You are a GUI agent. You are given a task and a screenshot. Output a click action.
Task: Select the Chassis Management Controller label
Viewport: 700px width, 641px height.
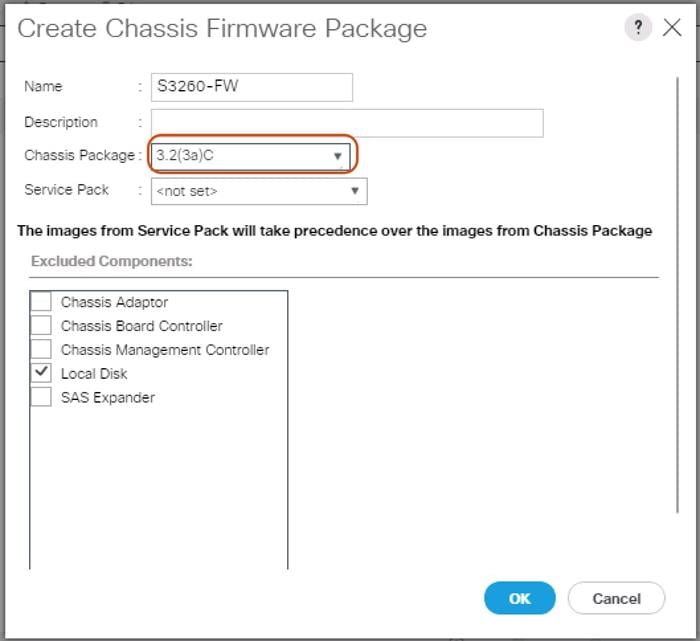(x=165, y=350)
